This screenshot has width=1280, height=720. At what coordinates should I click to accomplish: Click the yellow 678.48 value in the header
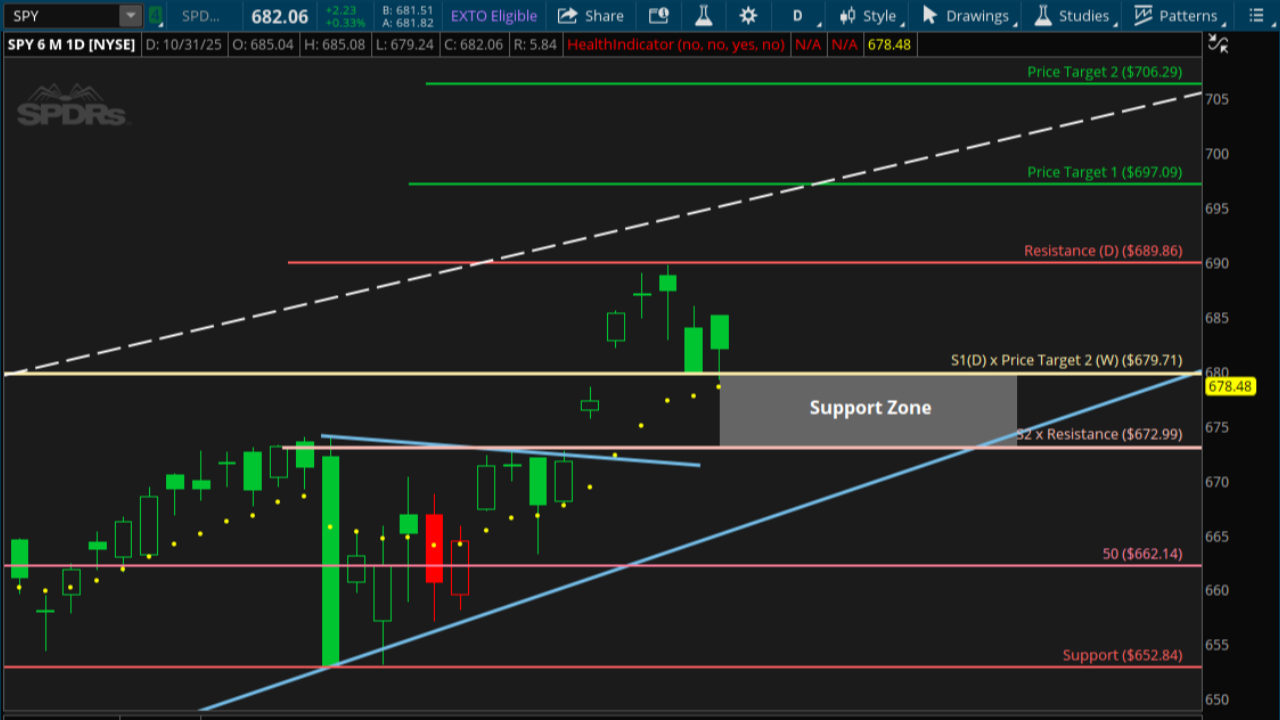(x=889, y=44)
